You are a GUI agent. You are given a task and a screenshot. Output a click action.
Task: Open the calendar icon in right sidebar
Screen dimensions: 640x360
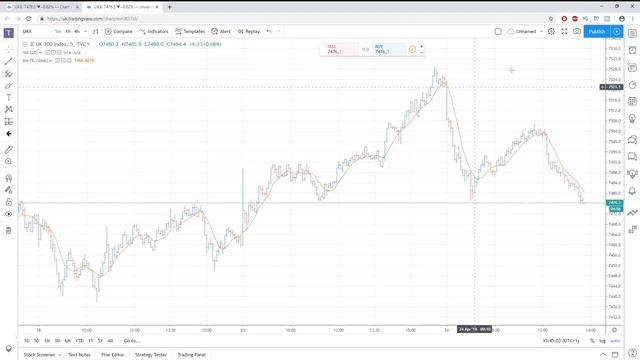632,101
